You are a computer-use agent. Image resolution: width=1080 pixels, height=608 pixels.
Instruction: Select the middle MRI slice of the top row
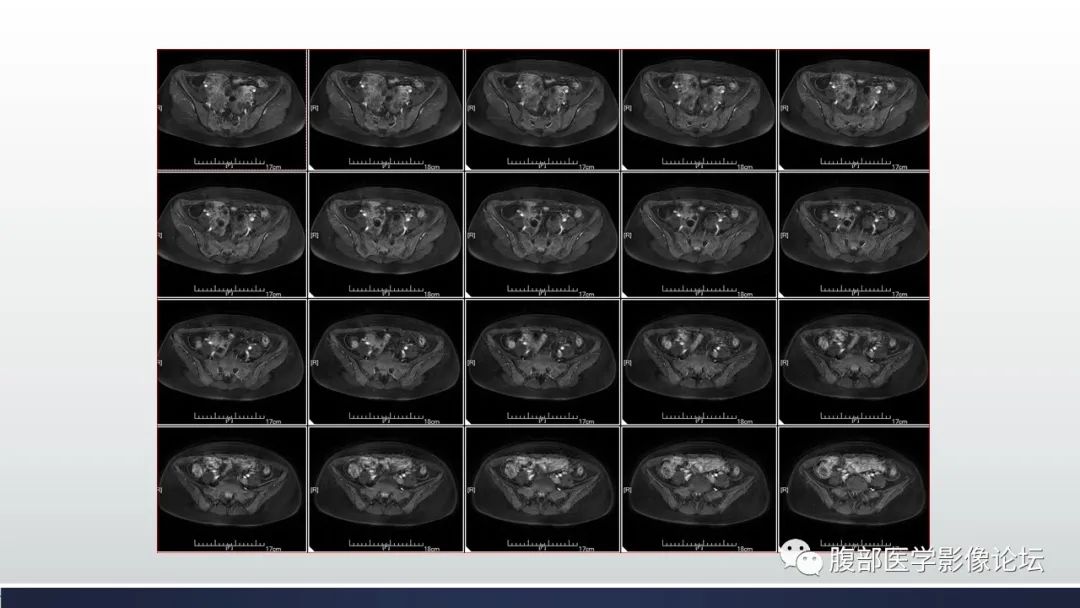click(542, 105)
